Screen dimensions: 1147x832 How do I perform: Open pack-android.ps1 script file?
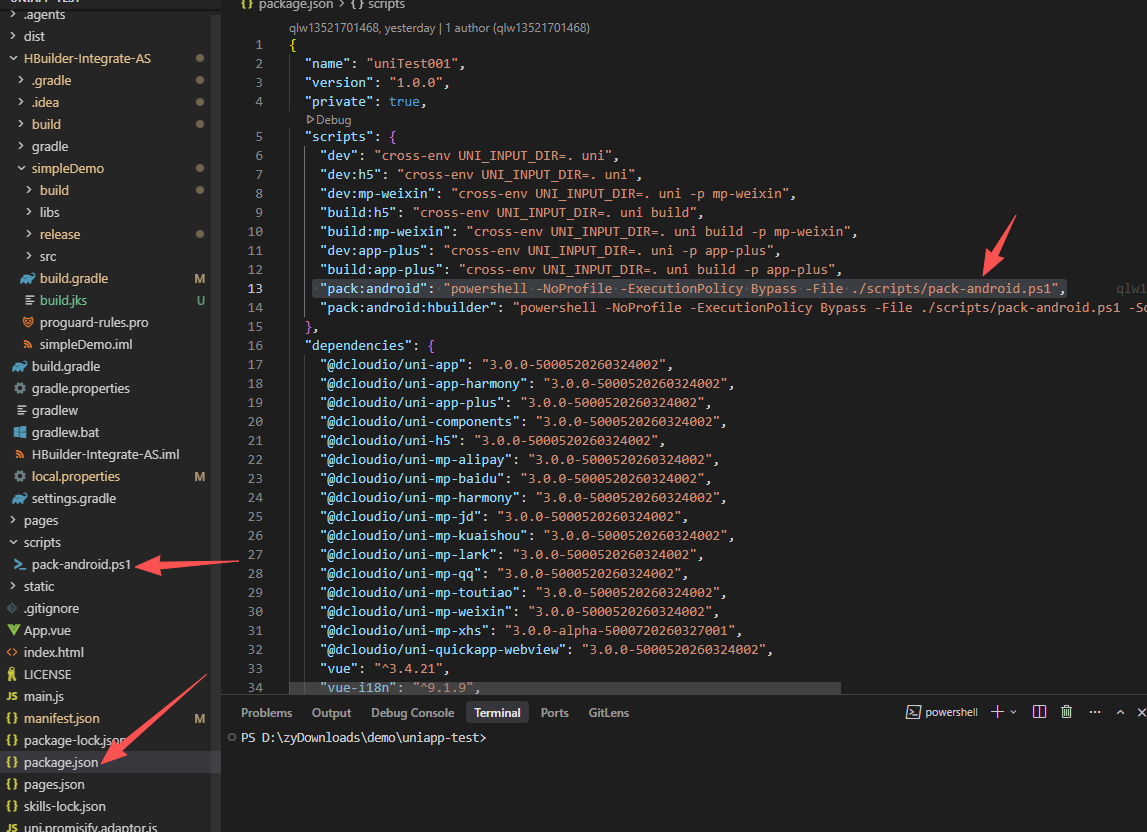[x=110, y=564]
